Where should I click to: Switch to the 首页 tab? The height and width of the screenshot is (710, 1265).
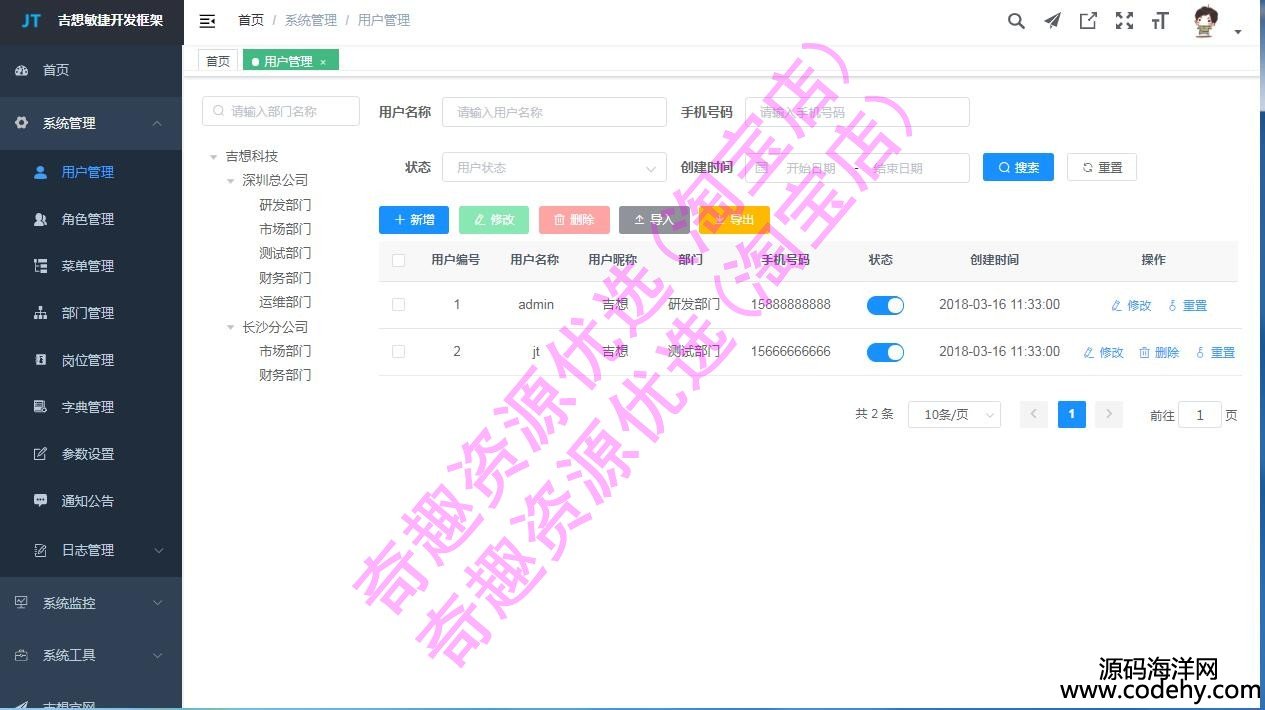pos(218,61)
